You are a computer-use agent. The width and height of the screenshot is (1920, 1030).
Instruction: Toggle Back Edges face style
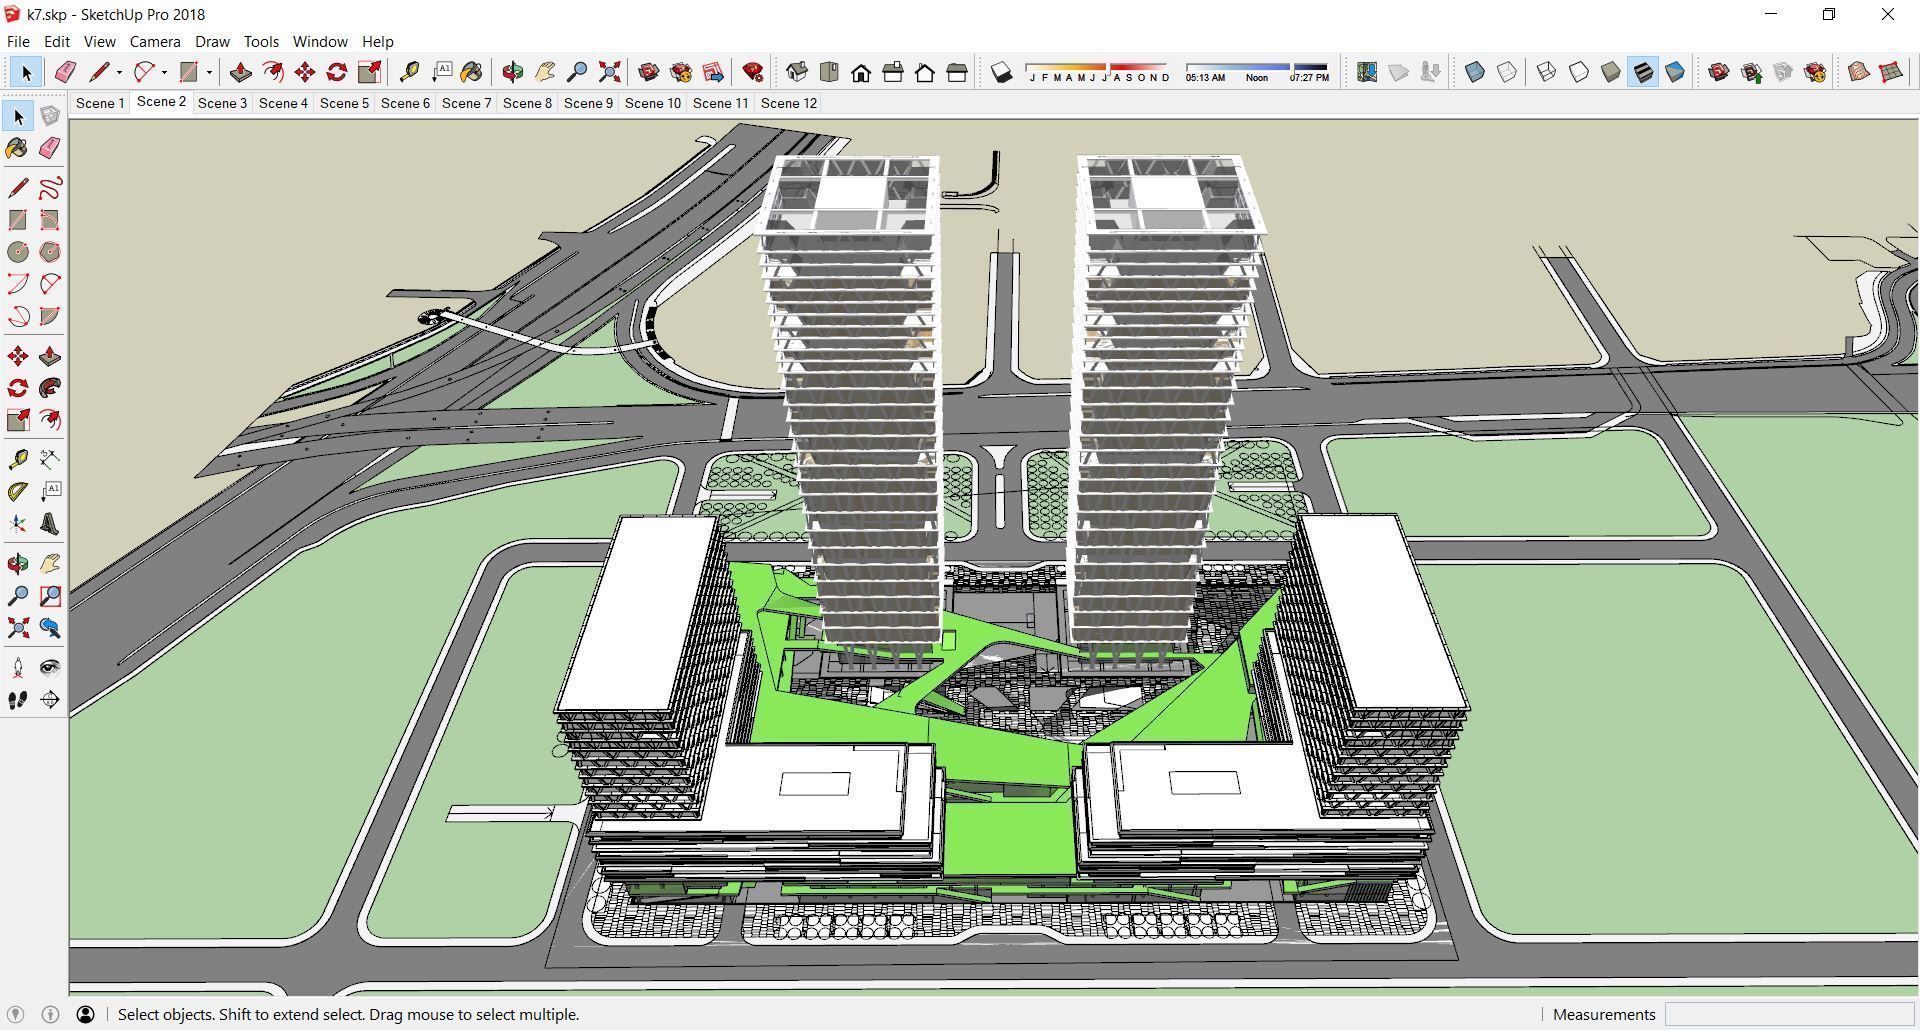(1507, 72)
